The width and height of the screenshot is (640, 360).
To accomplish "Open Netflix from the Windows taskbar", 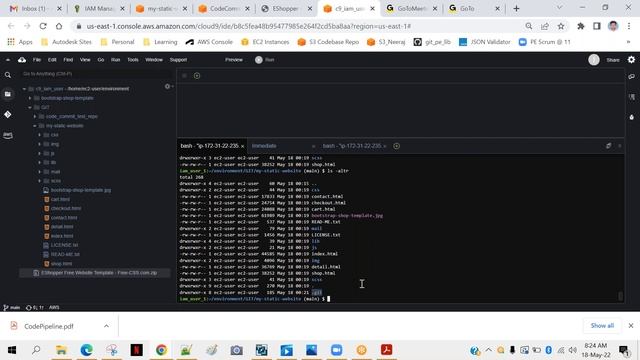I will pos(136,350).
